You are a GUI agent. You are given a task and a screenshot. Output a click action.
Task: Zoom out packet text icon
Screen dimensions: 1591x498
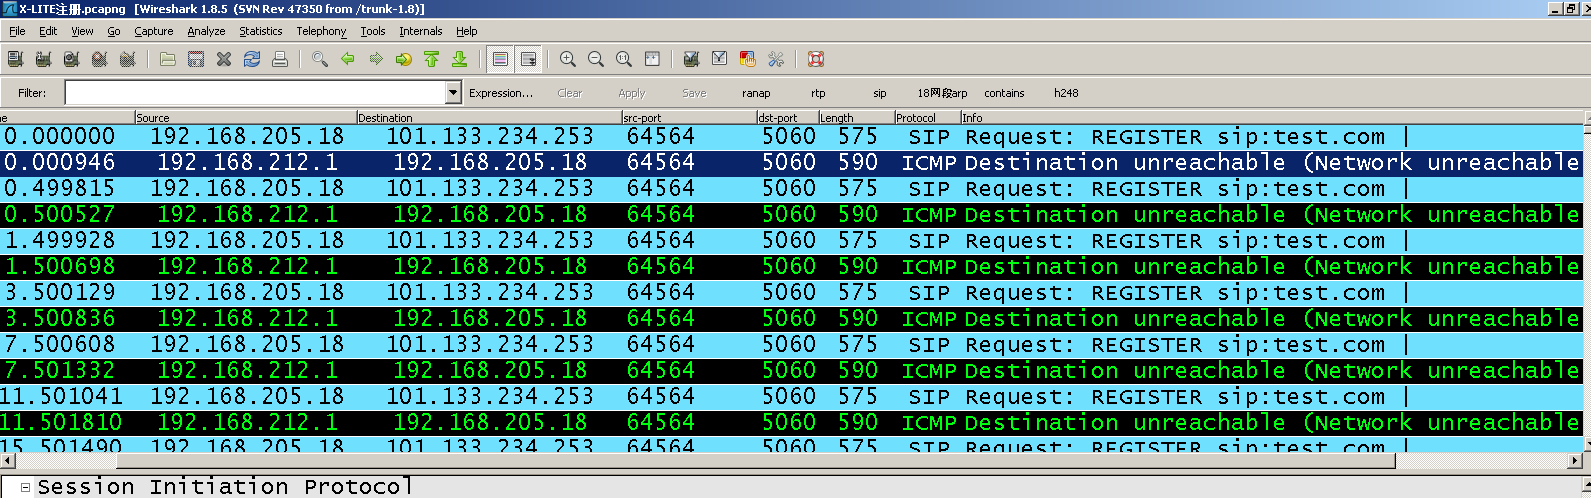pyautogui.click(x=596, y=60)
